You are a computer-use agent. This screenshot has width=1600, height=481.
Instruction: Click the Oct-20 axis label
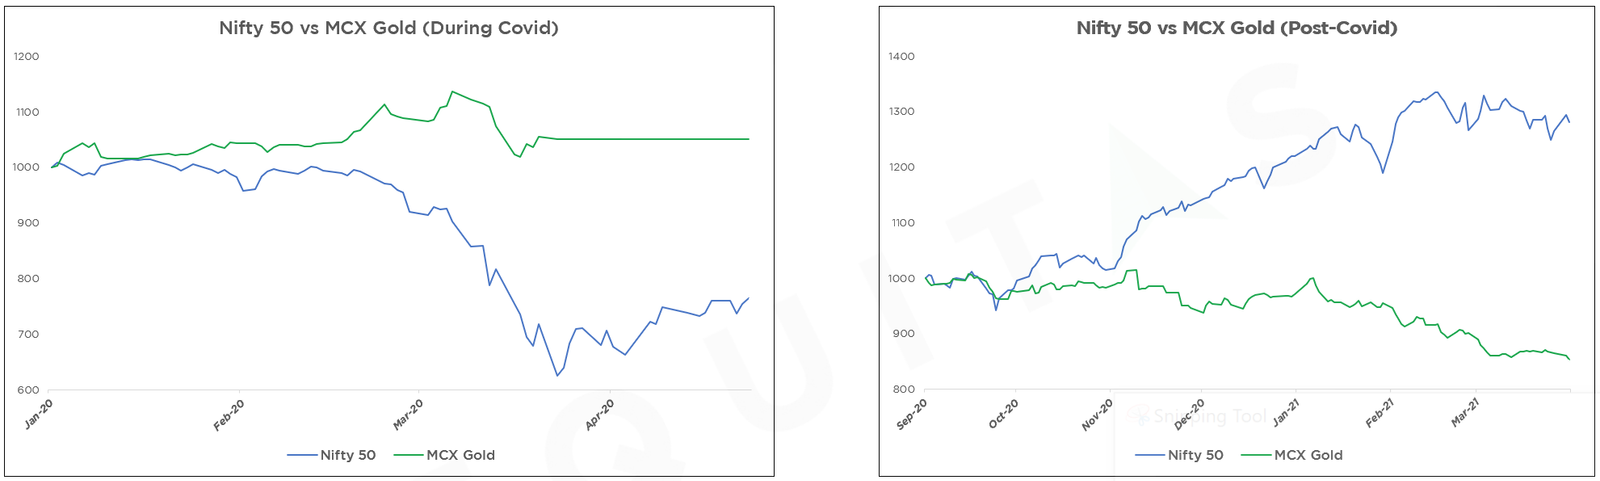(x=1003, y=415)
